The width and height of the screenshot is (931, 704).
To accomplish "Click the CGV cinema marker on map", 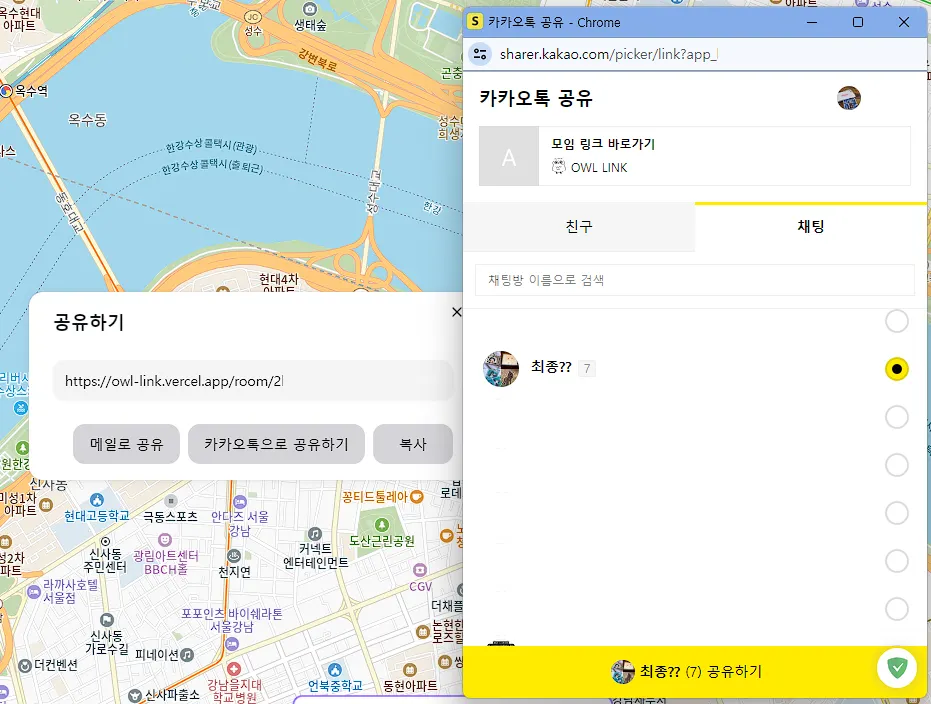I will click(420, 570).
